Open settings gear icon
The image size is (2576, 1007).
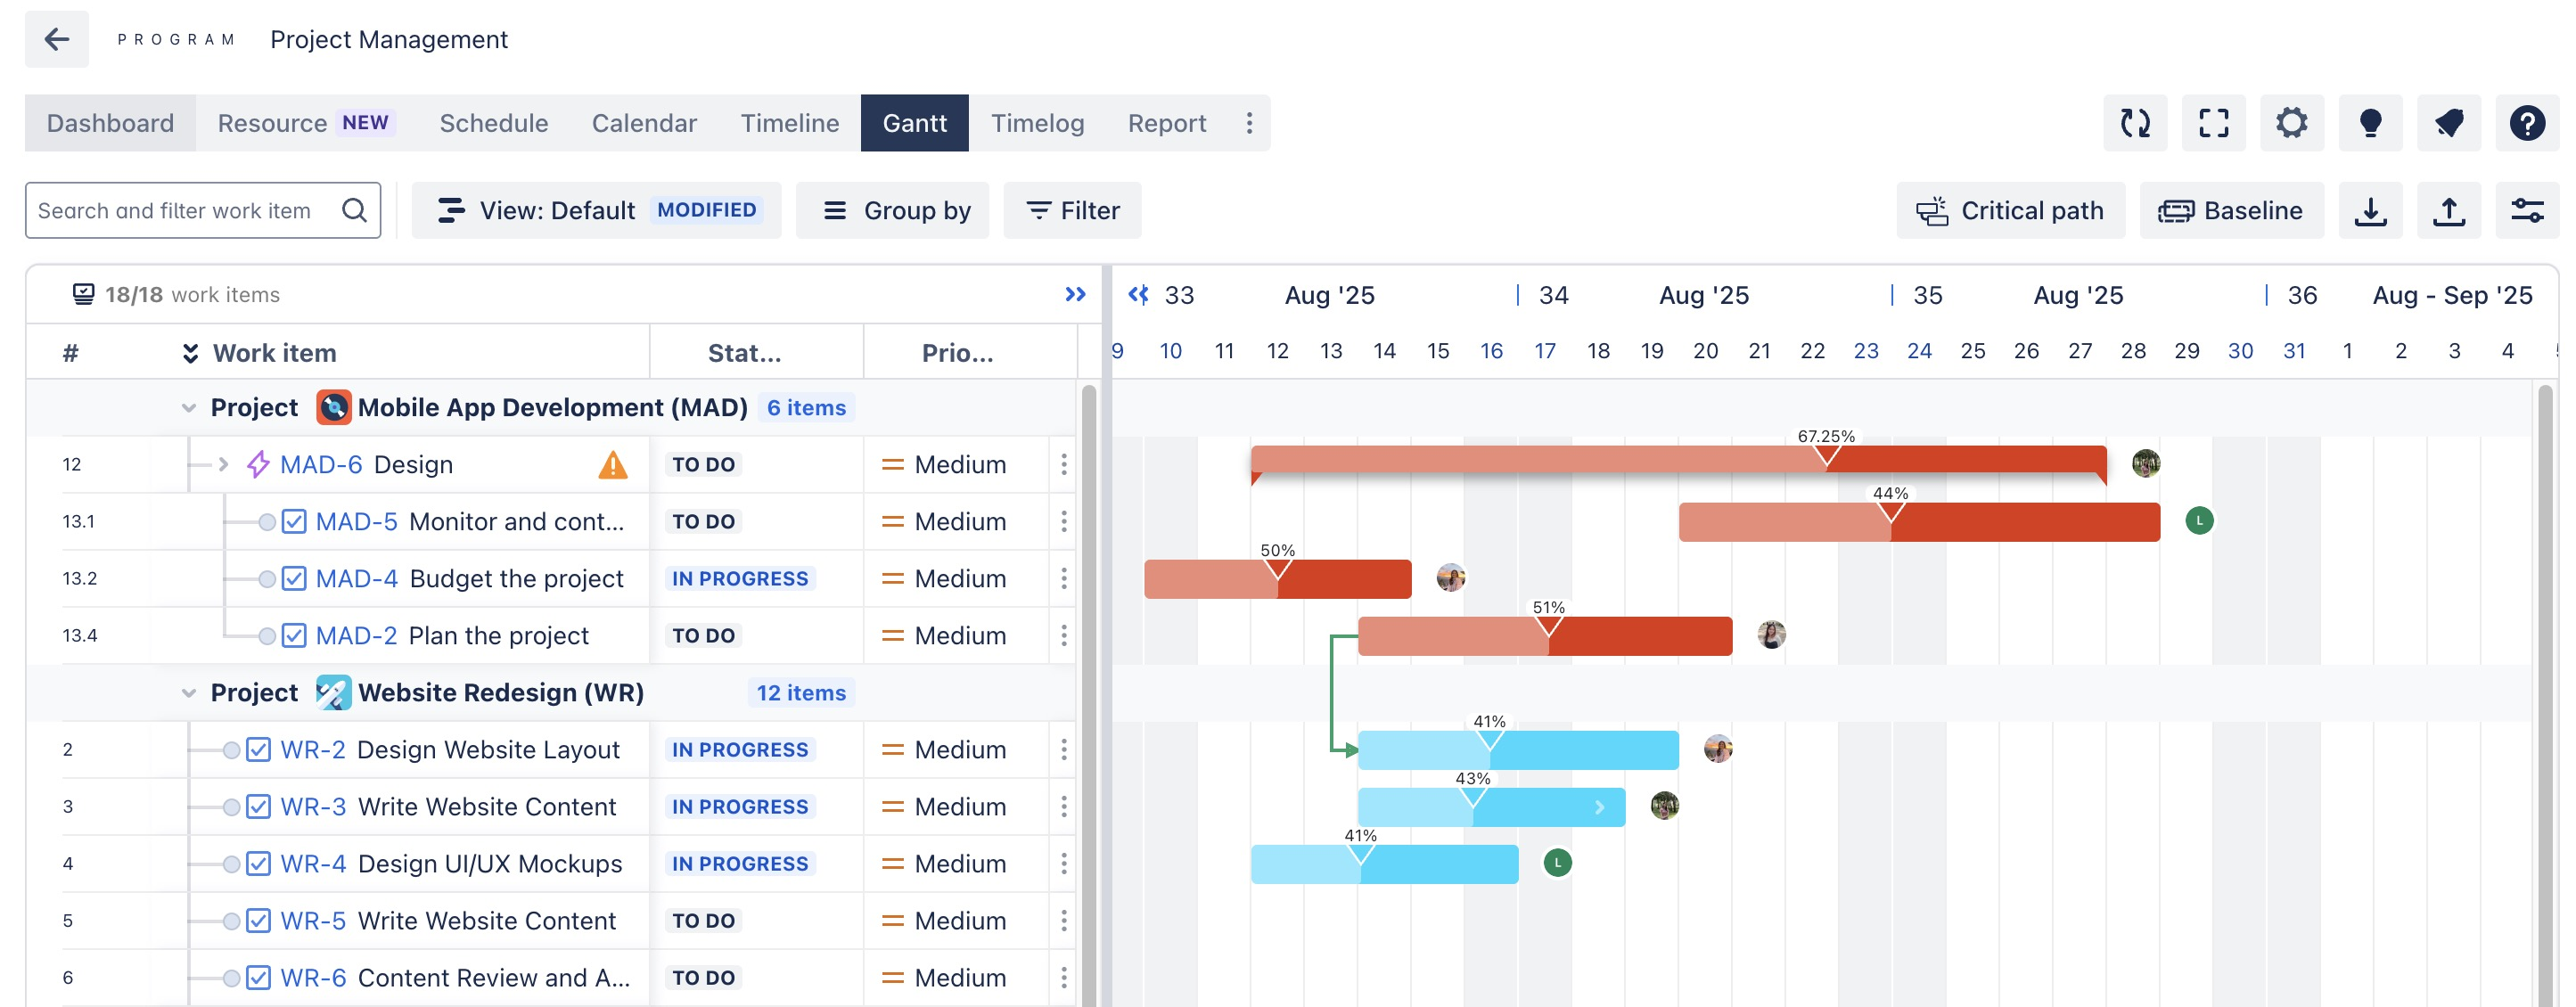point(2291,123)
